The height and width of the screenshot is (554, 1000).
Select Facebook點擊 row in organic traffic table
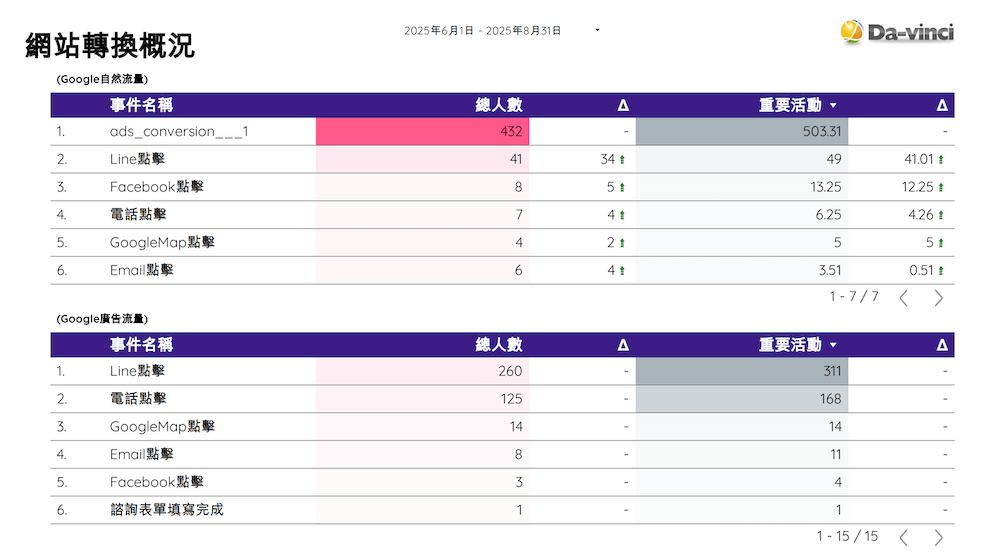tap(157, 187)
